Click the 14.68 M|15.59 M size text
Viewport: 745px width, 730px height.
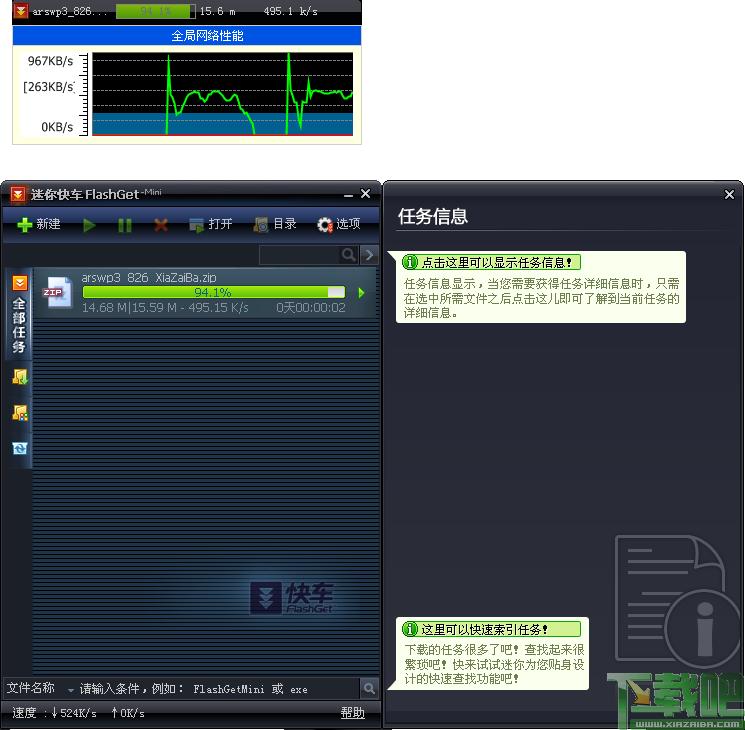coord(129,307)
